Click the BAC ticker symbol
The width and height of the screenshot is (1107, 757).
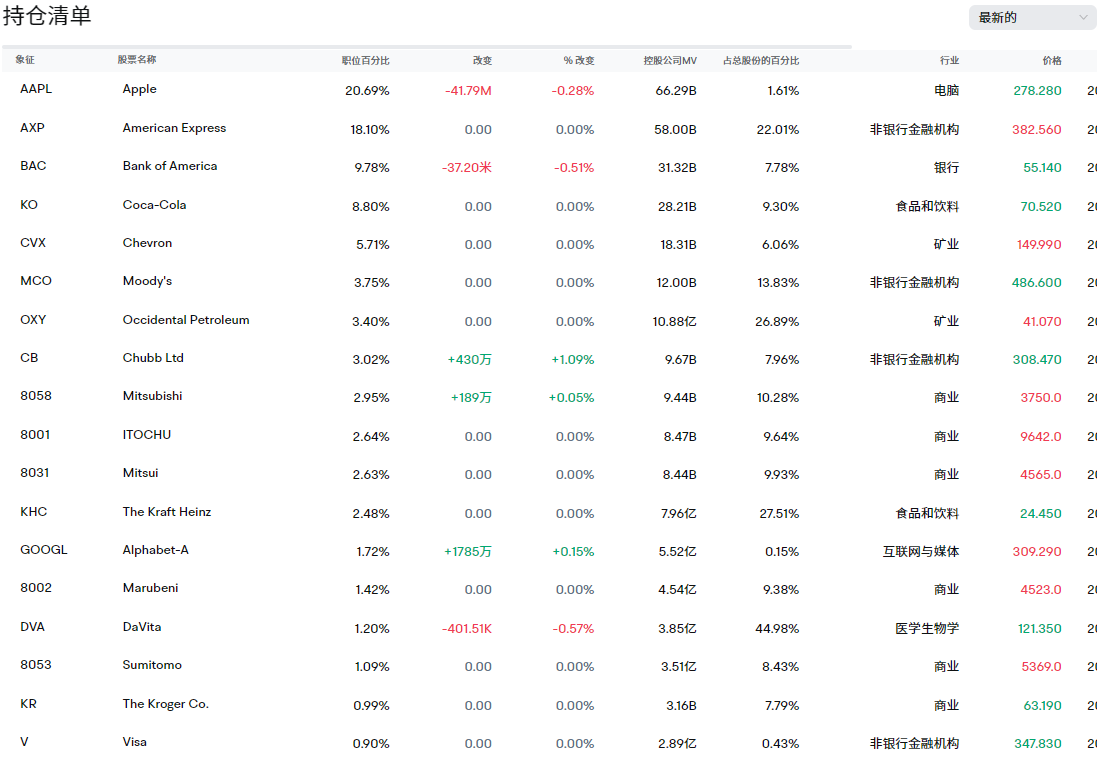[33, 166]
